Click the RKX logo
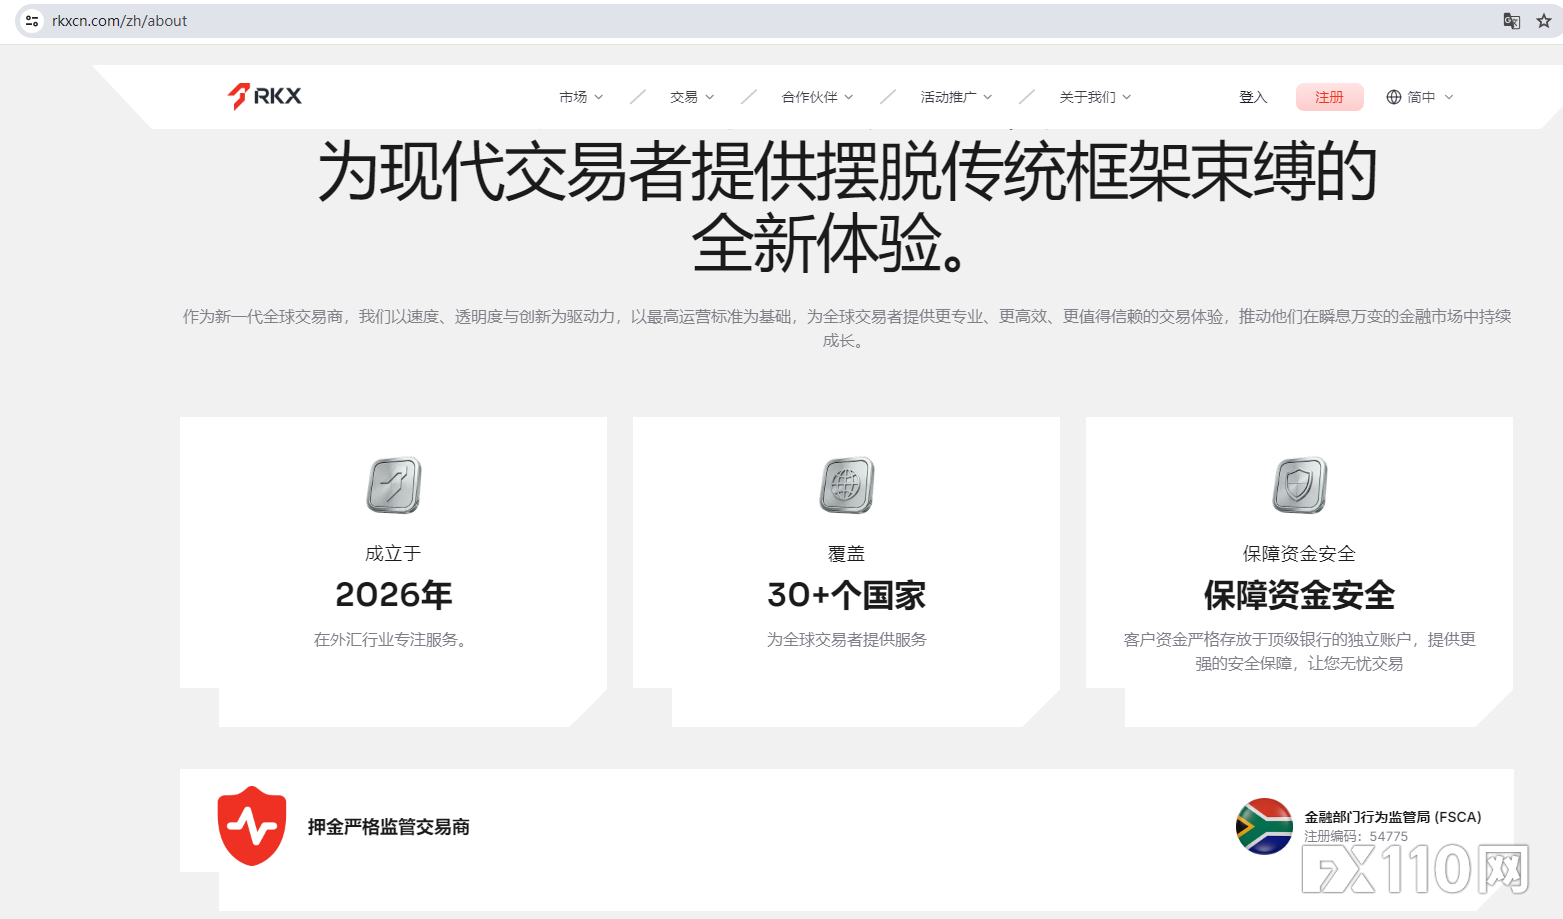 click(x=265, y=96)
